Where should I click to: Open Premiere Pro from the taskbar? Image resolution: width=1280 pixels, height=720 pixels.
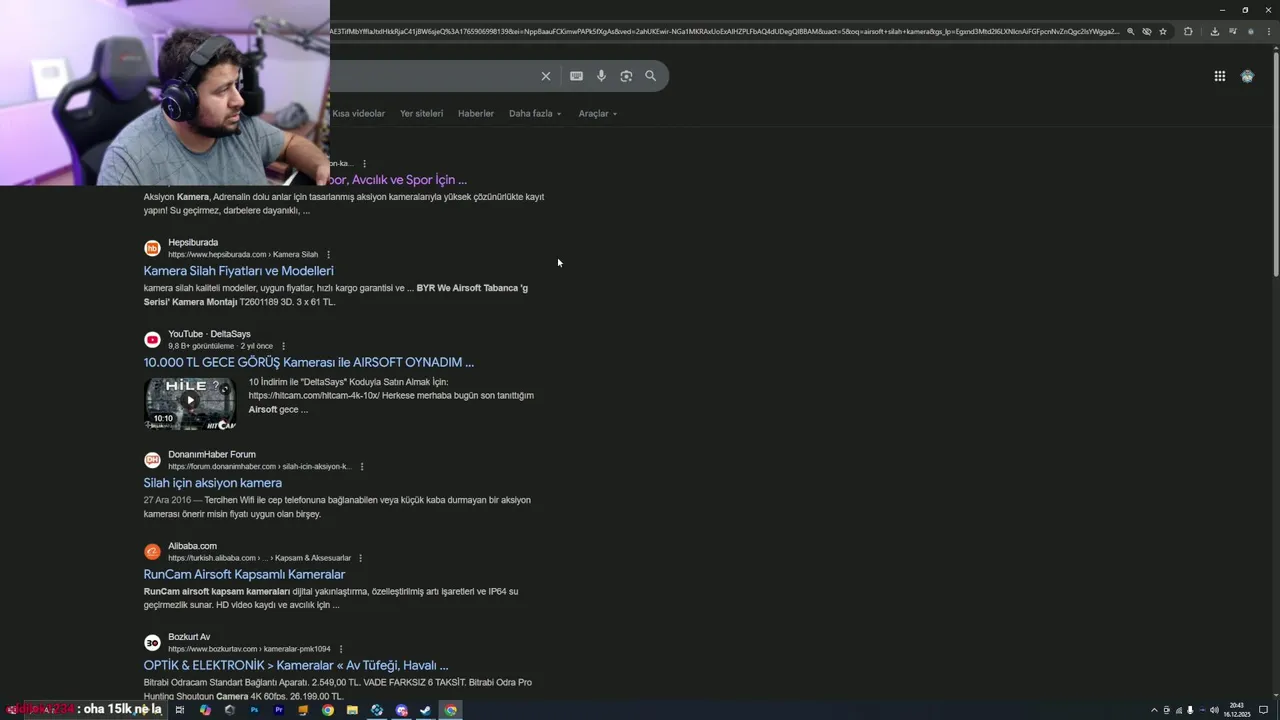(279, 710)
